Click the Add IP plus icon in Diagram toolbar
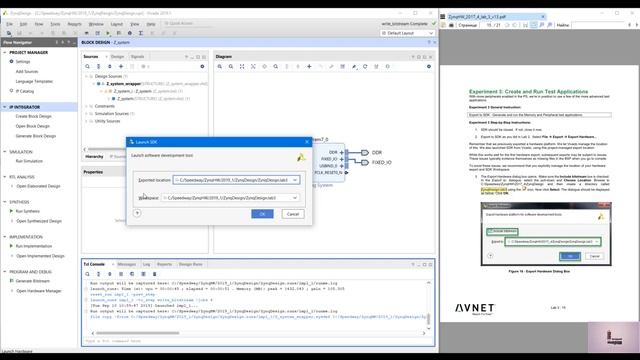 pos(309,66)
